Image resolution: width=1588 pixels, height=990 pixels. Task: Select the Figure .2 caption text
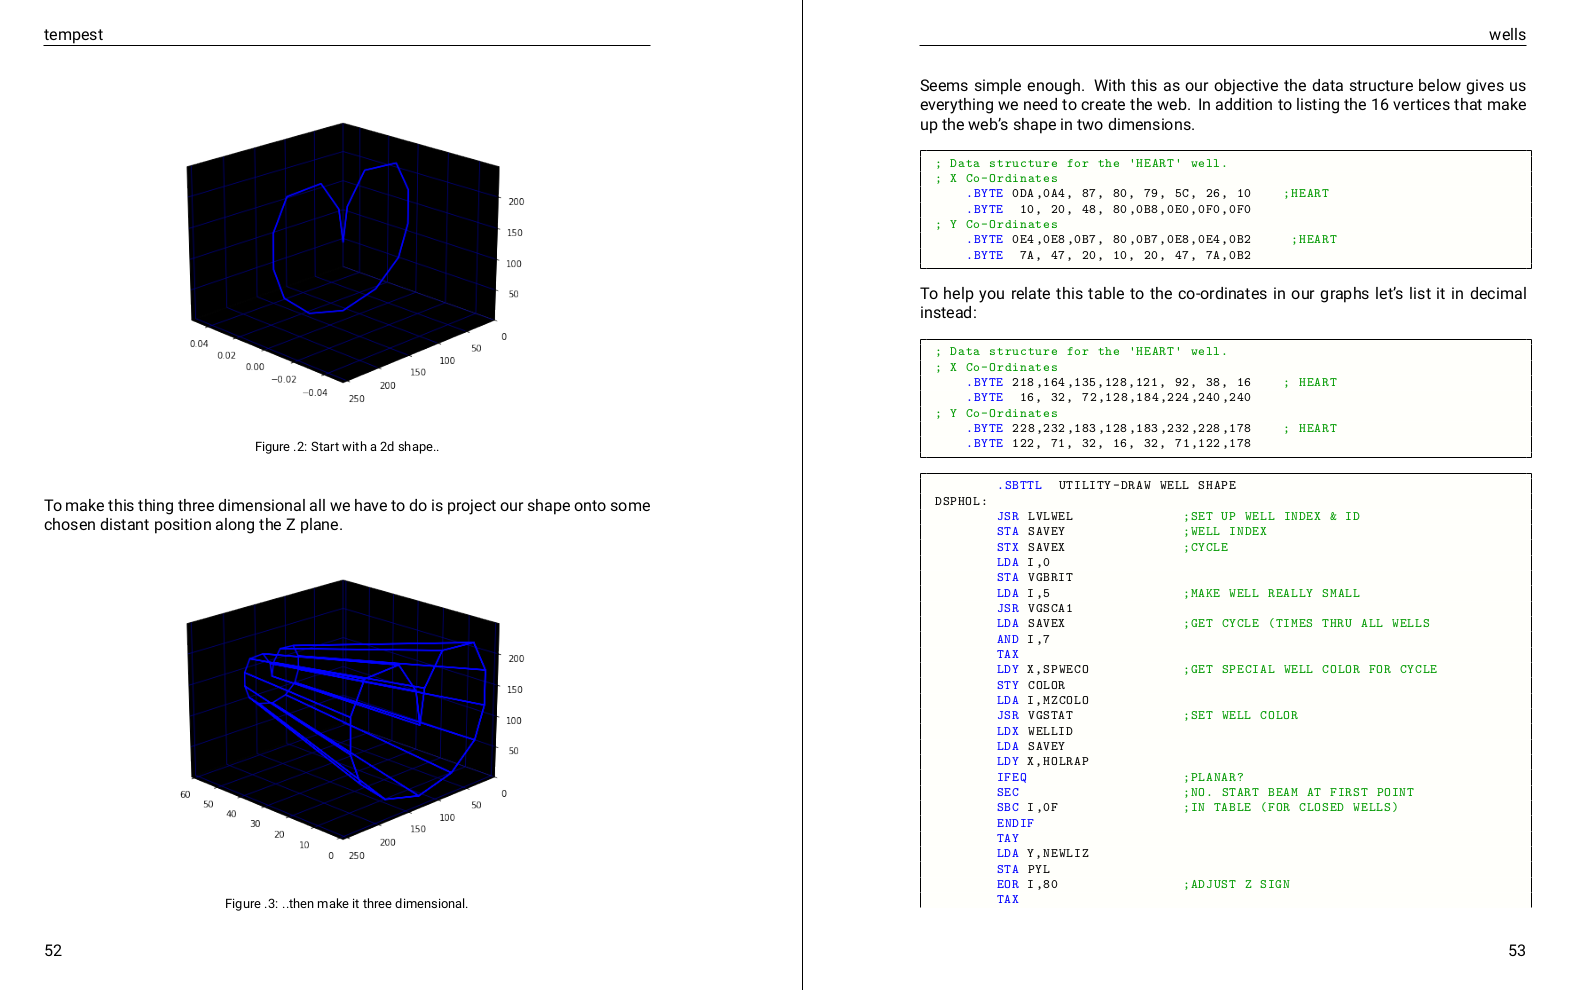tap(346, 447)
